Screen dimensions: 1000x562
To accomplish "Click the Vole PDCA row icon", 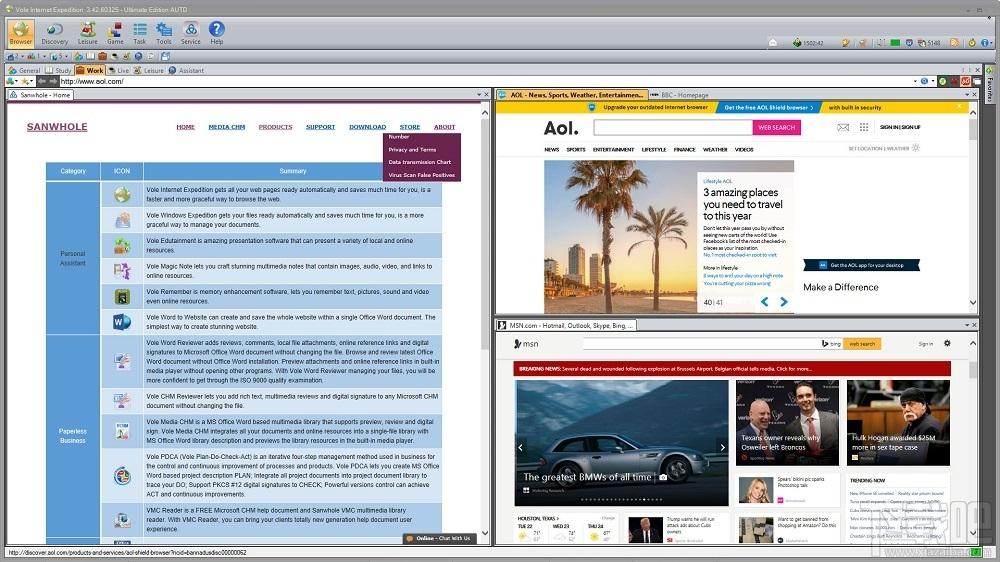I will (122, 475).
